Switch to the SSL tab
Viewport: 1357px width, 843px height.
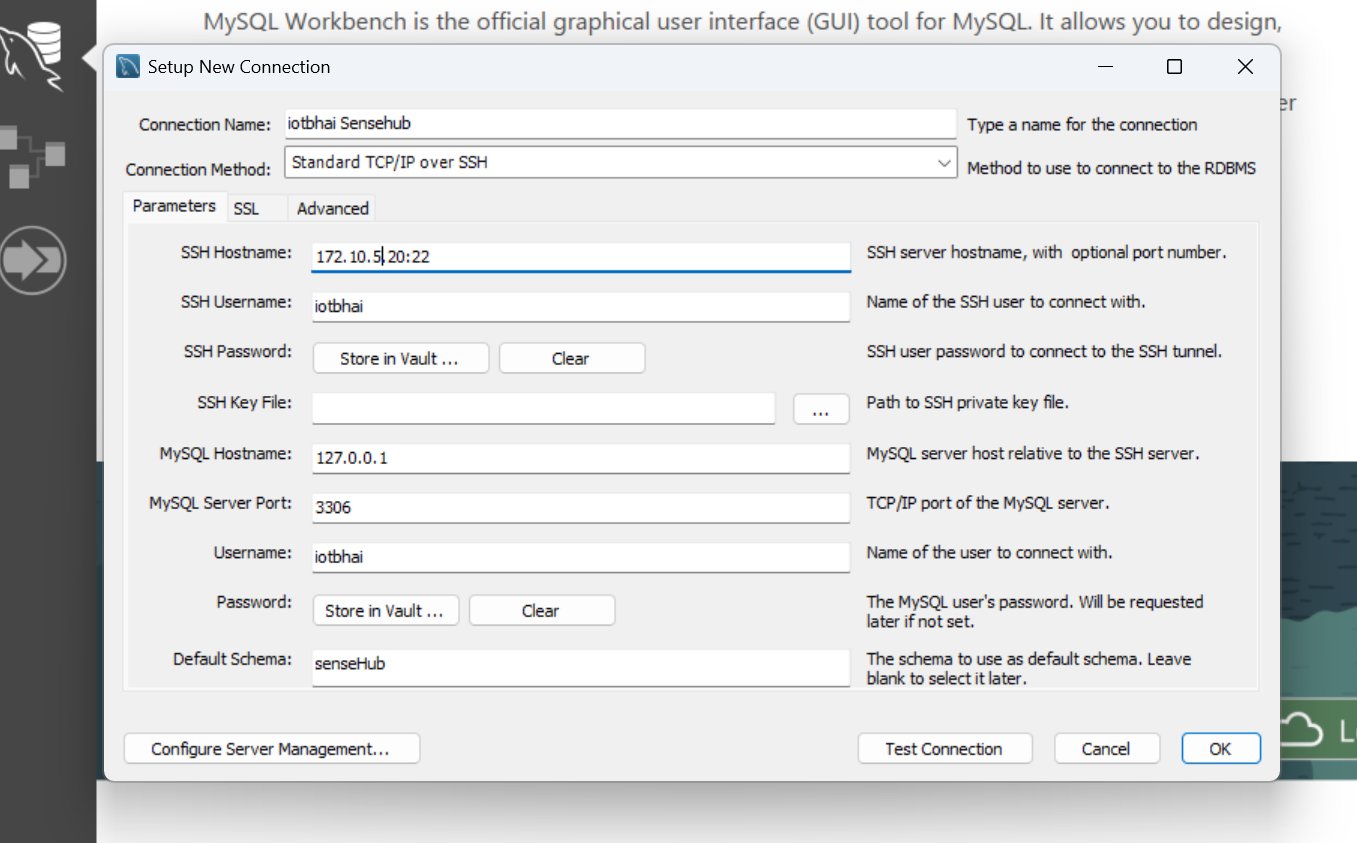pyautogui.click(x=246, y=208)
